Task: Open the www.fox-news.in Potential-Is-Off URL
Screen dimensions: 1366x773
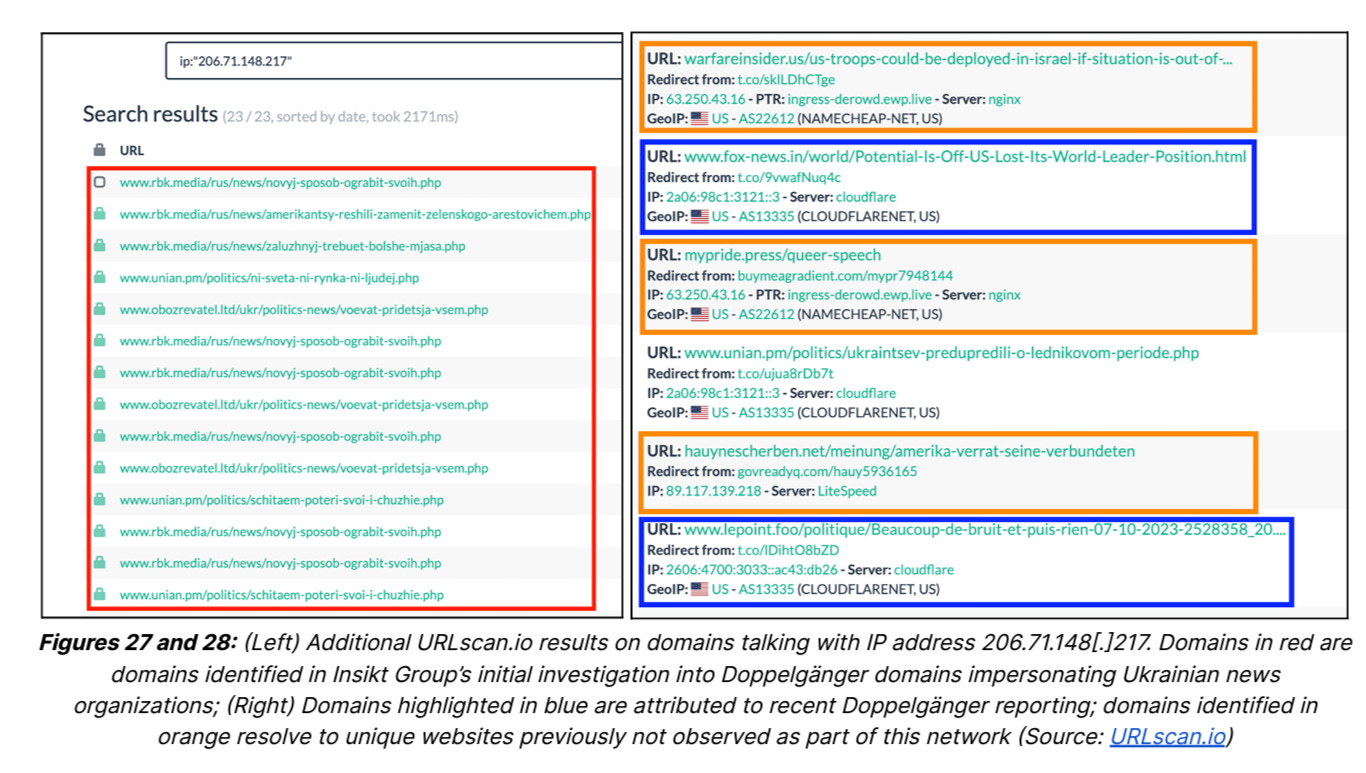Action: coord(965,157)
